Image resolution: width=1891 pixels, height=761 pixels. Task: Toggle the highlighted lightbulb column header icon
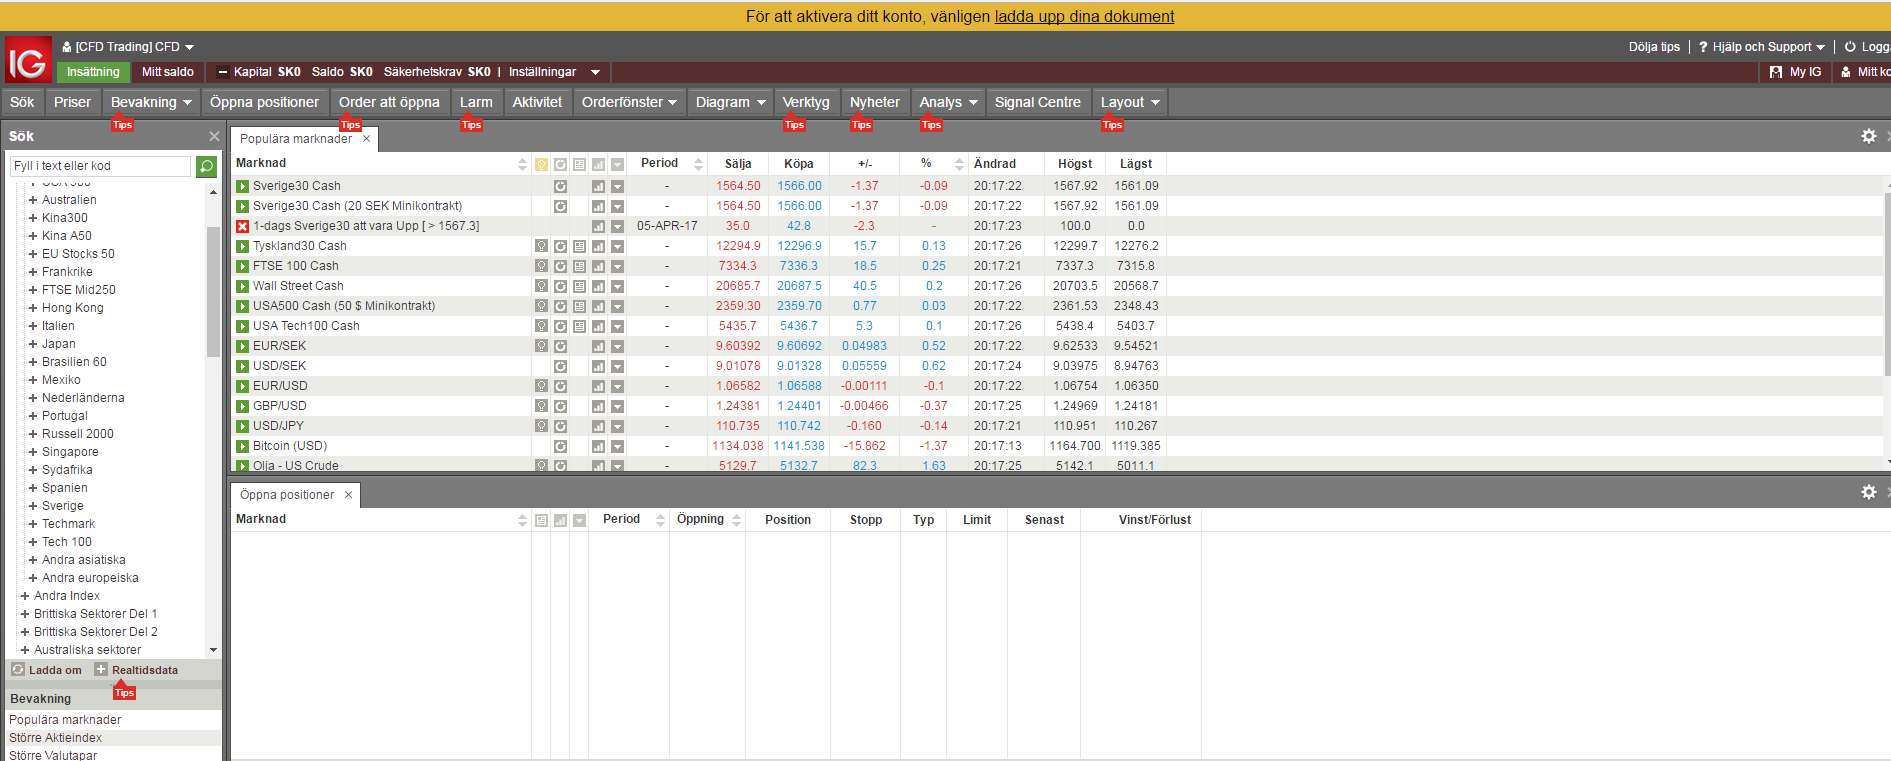click(x=541, y=164)
